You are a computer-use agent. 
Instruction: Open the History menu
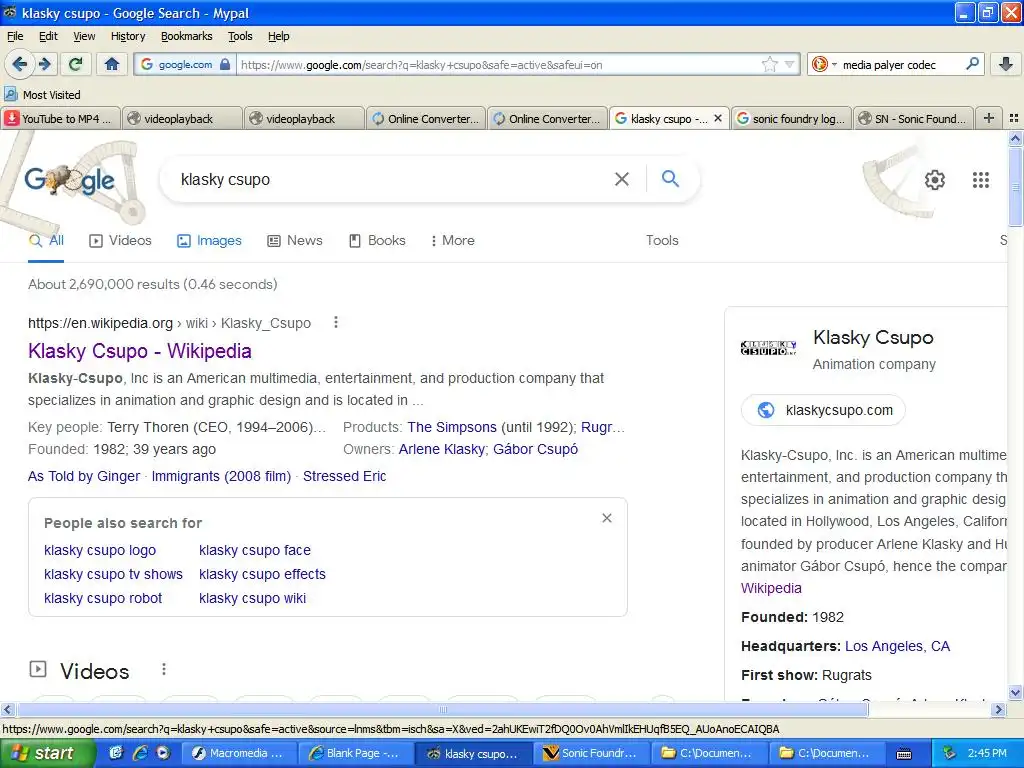tap(128, 36)
